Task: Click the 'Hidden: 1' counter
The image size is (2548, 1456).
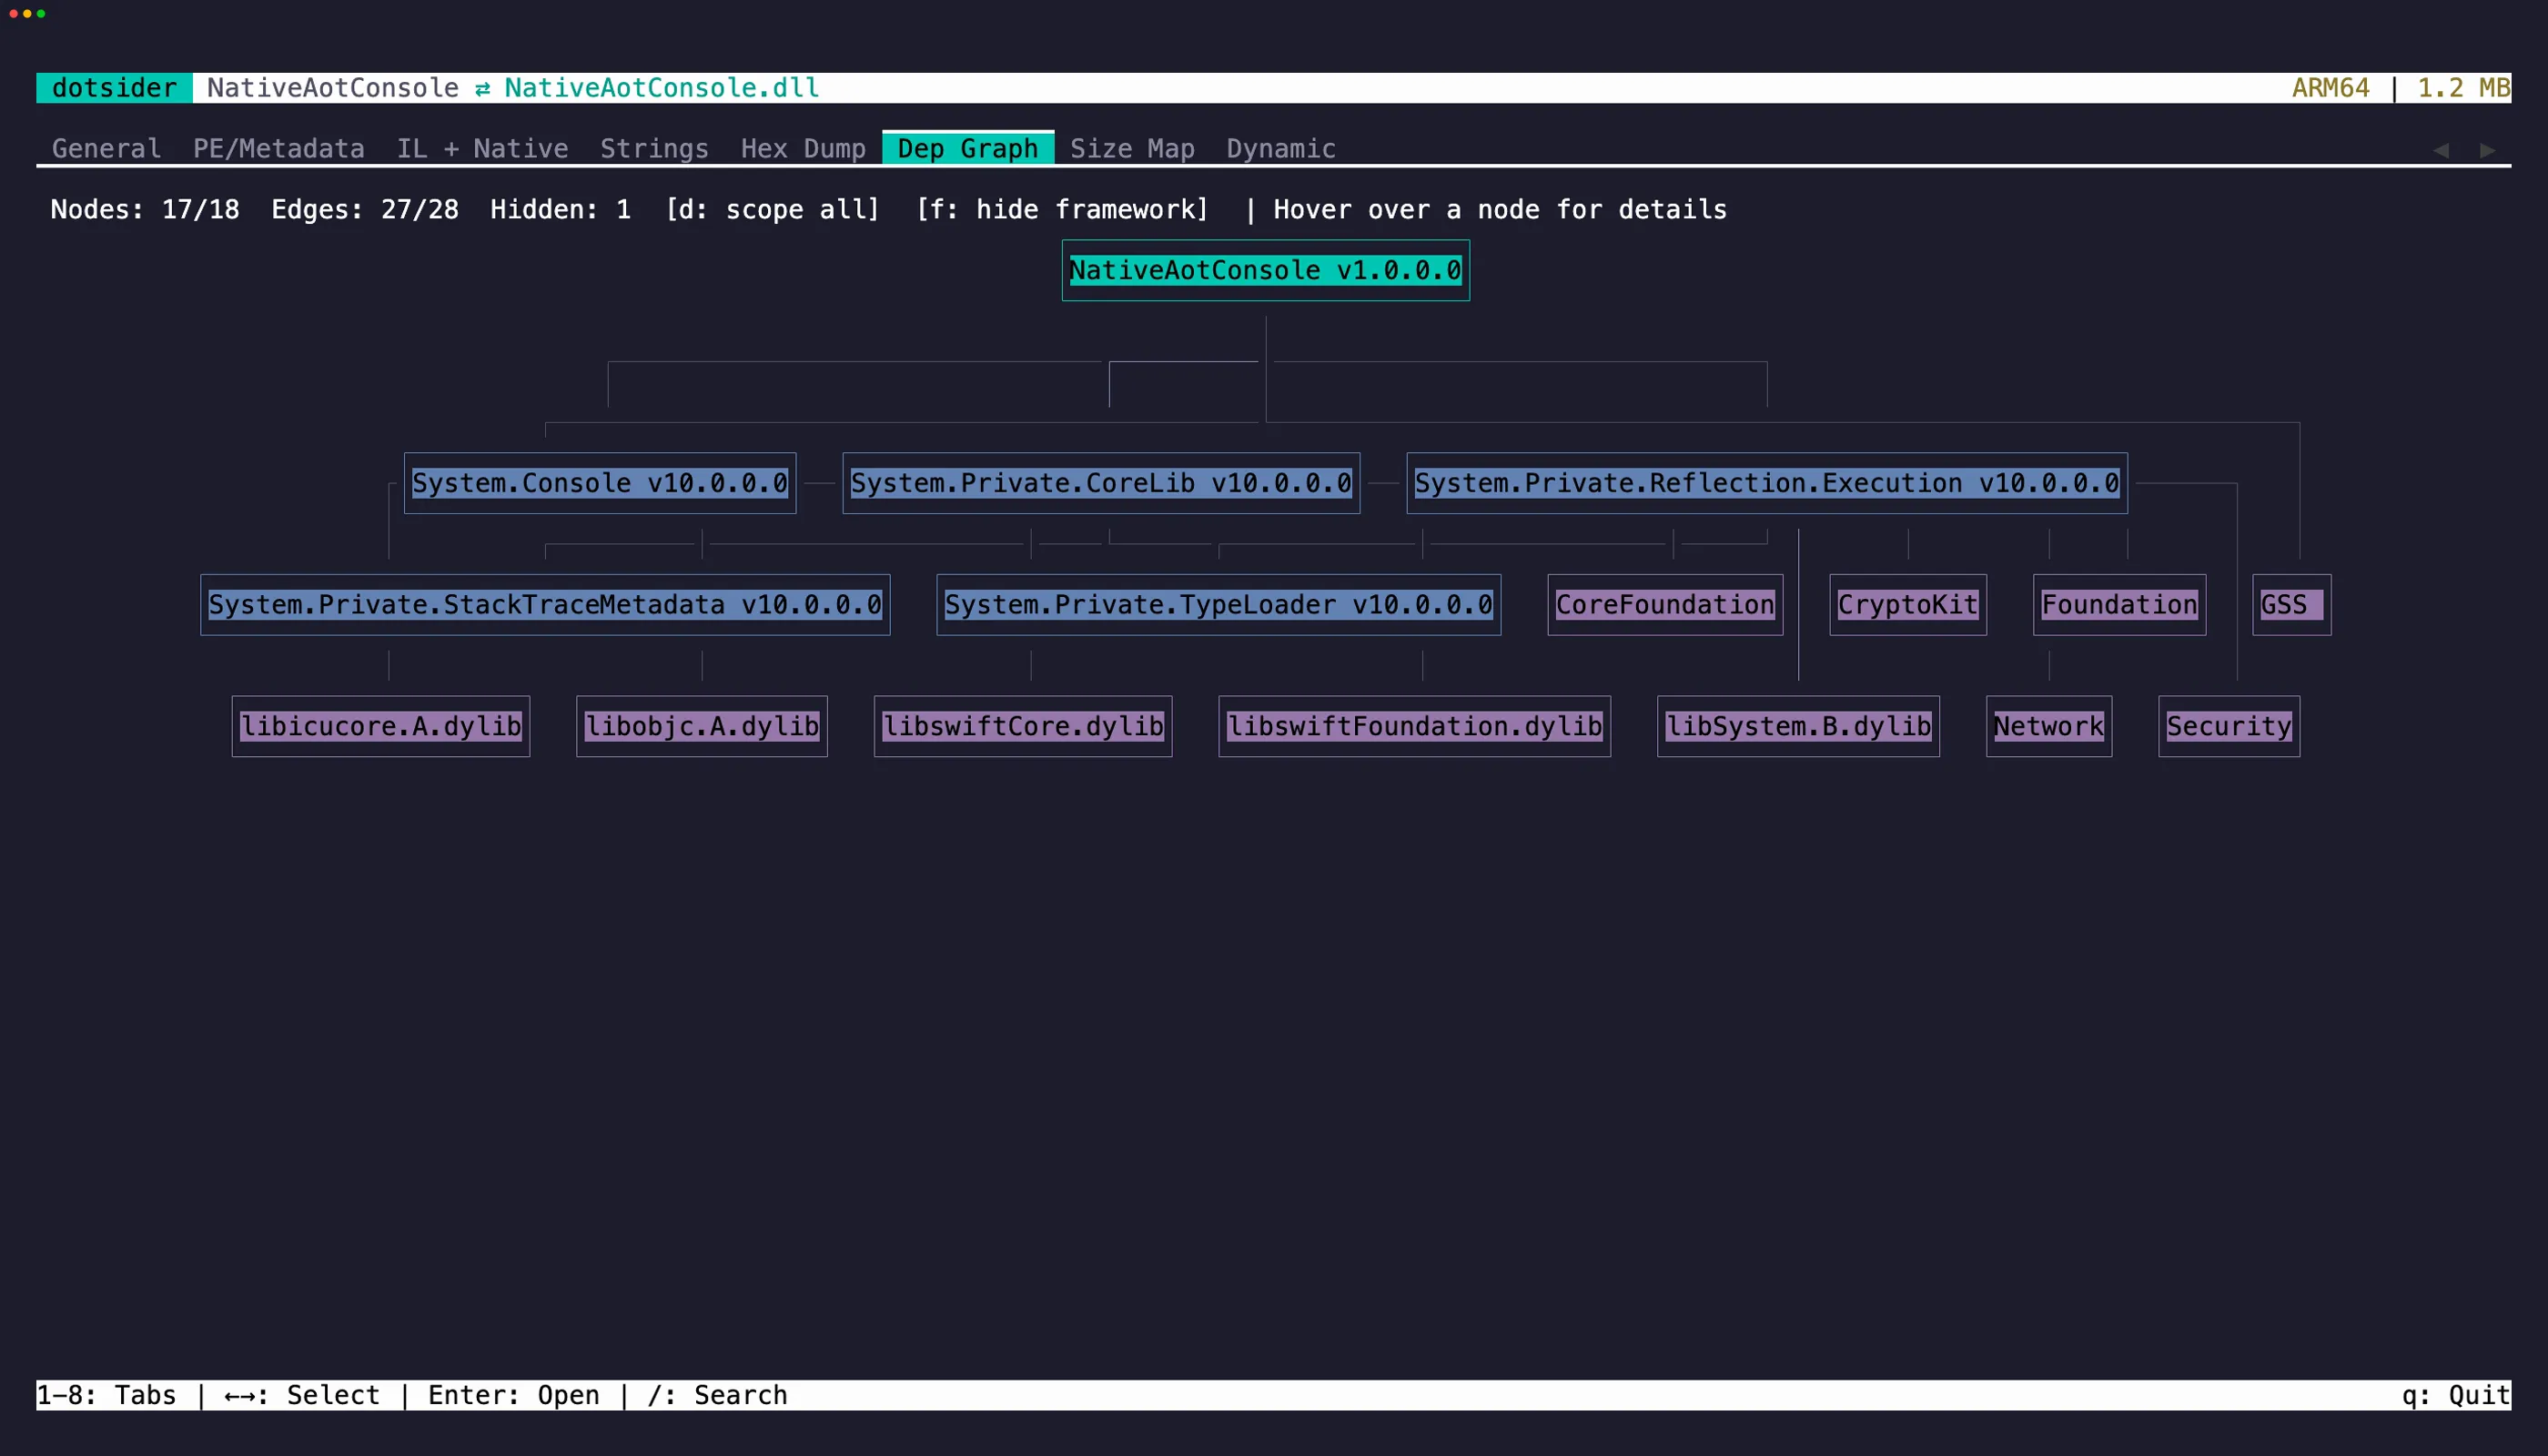Action: click(560, 210)
